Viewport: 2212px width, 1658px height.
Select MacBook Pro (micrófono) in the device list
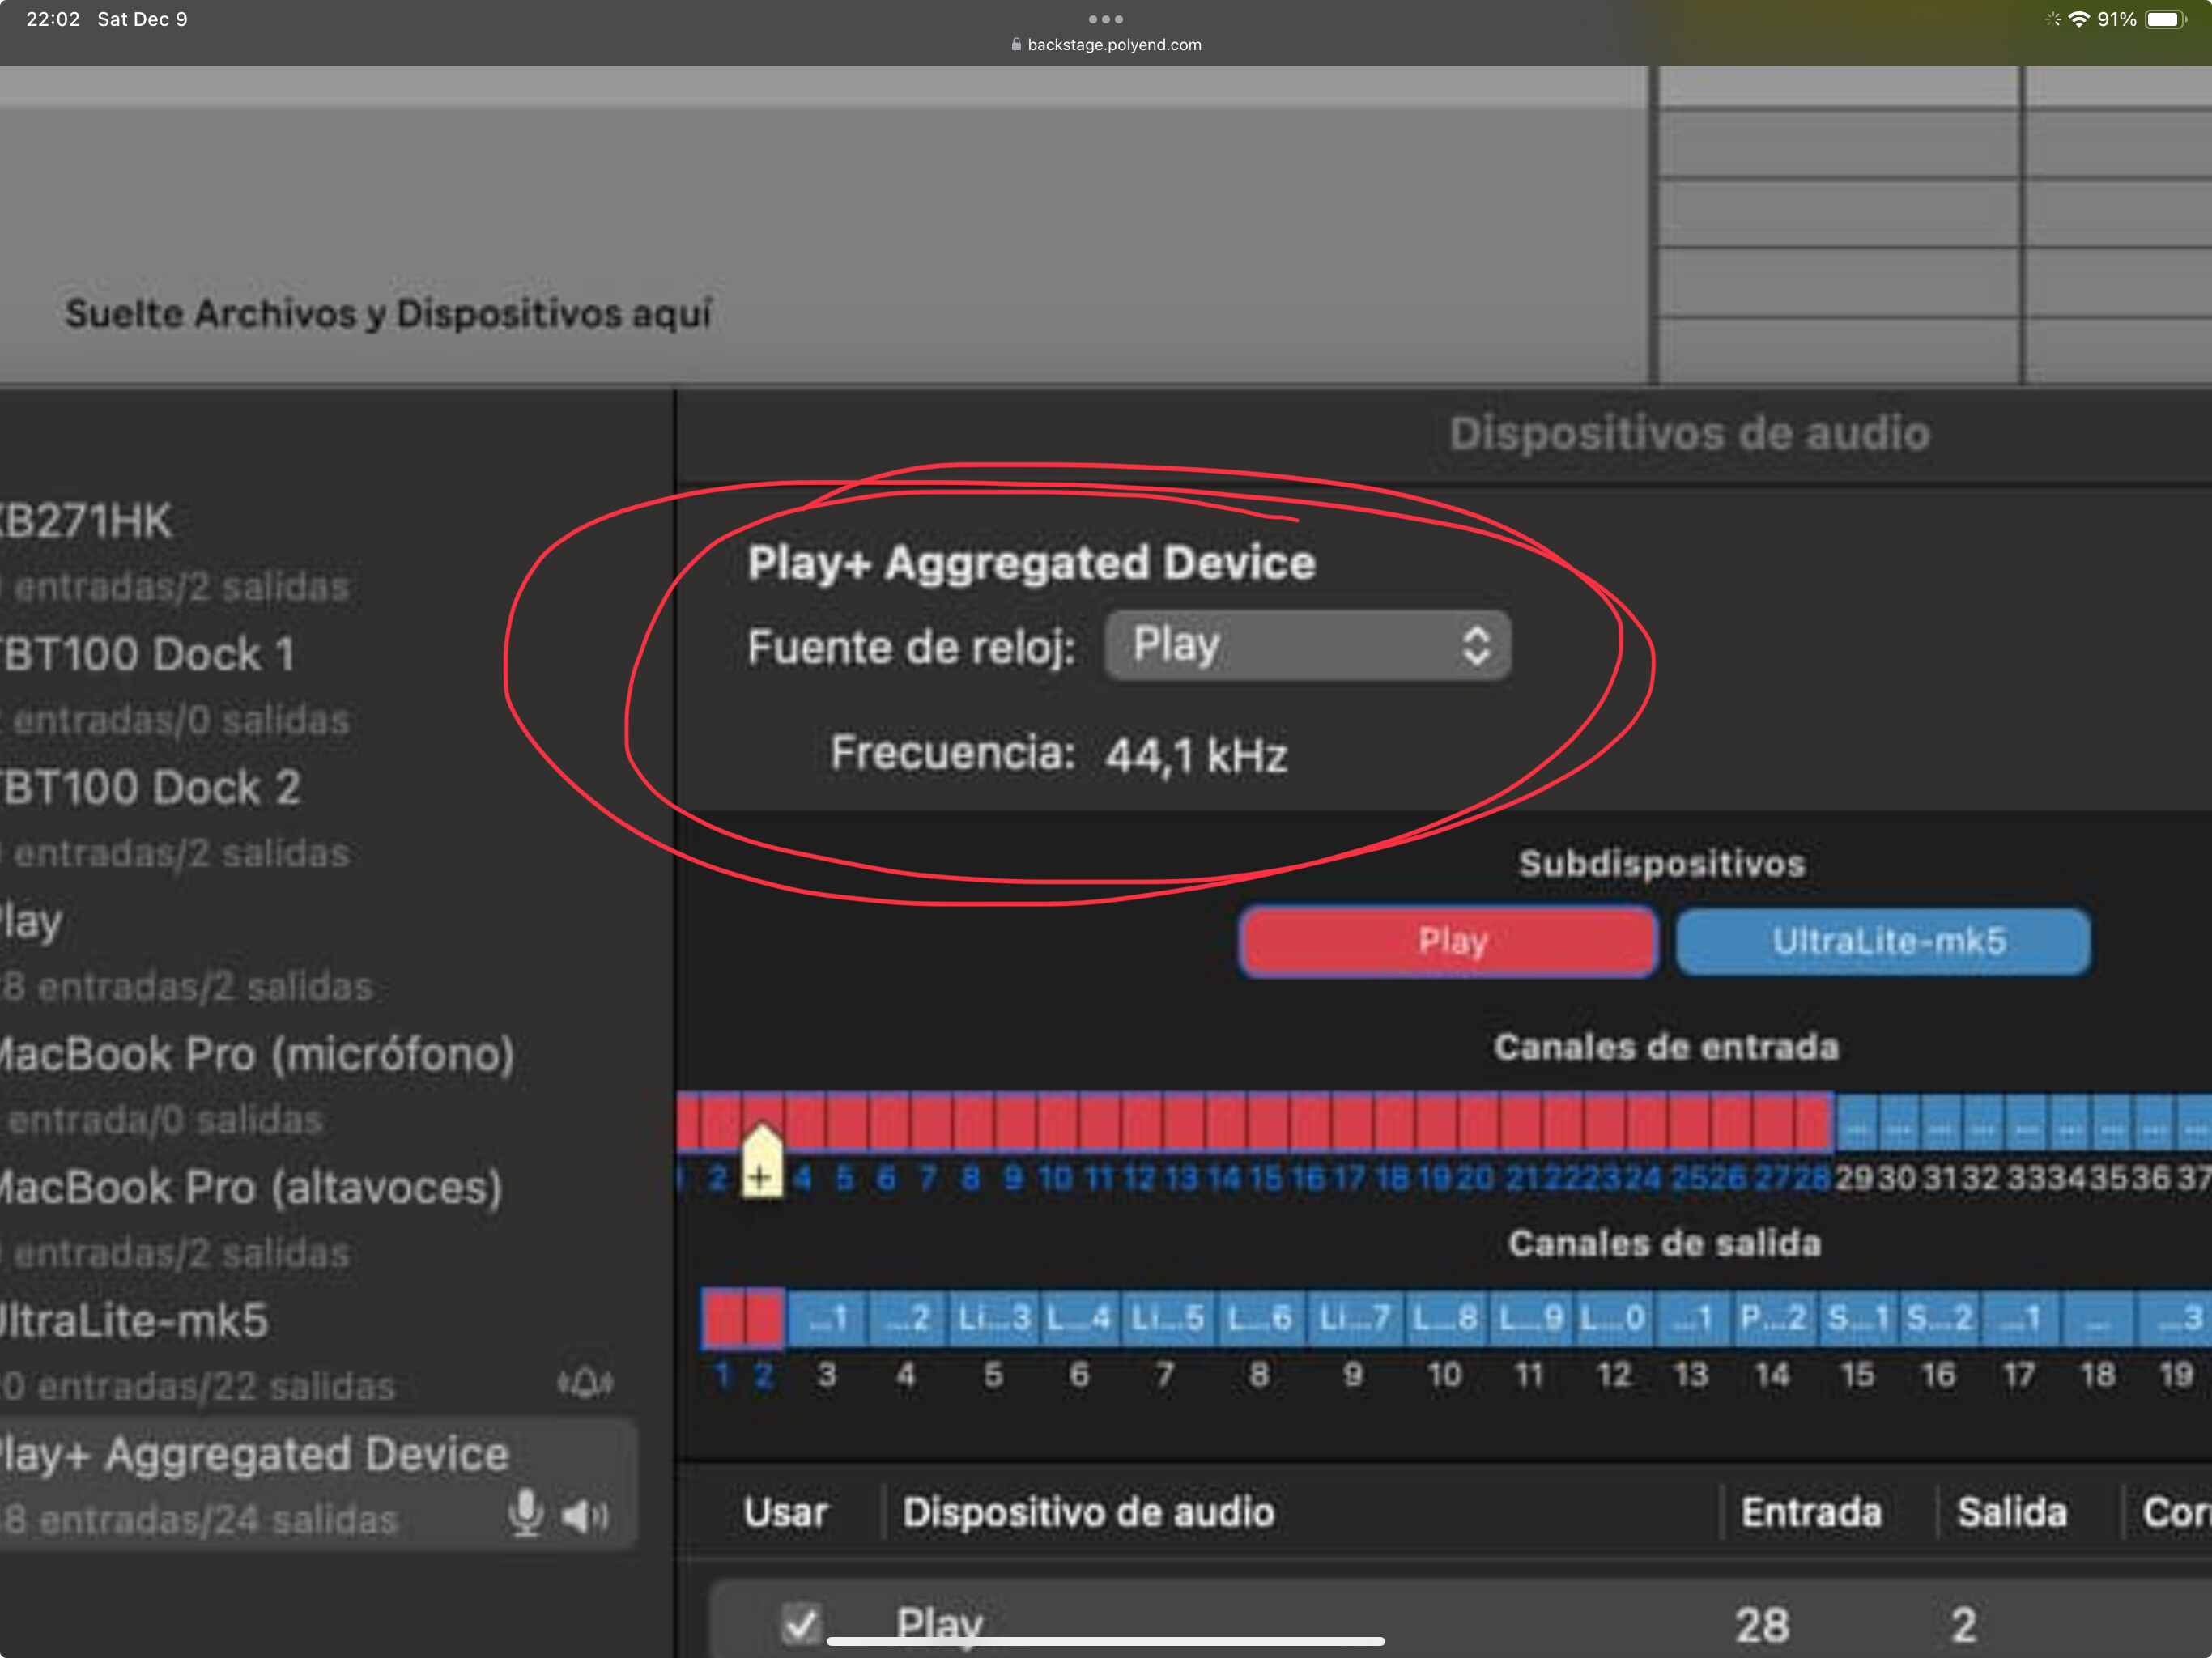tap(257, 1055)
